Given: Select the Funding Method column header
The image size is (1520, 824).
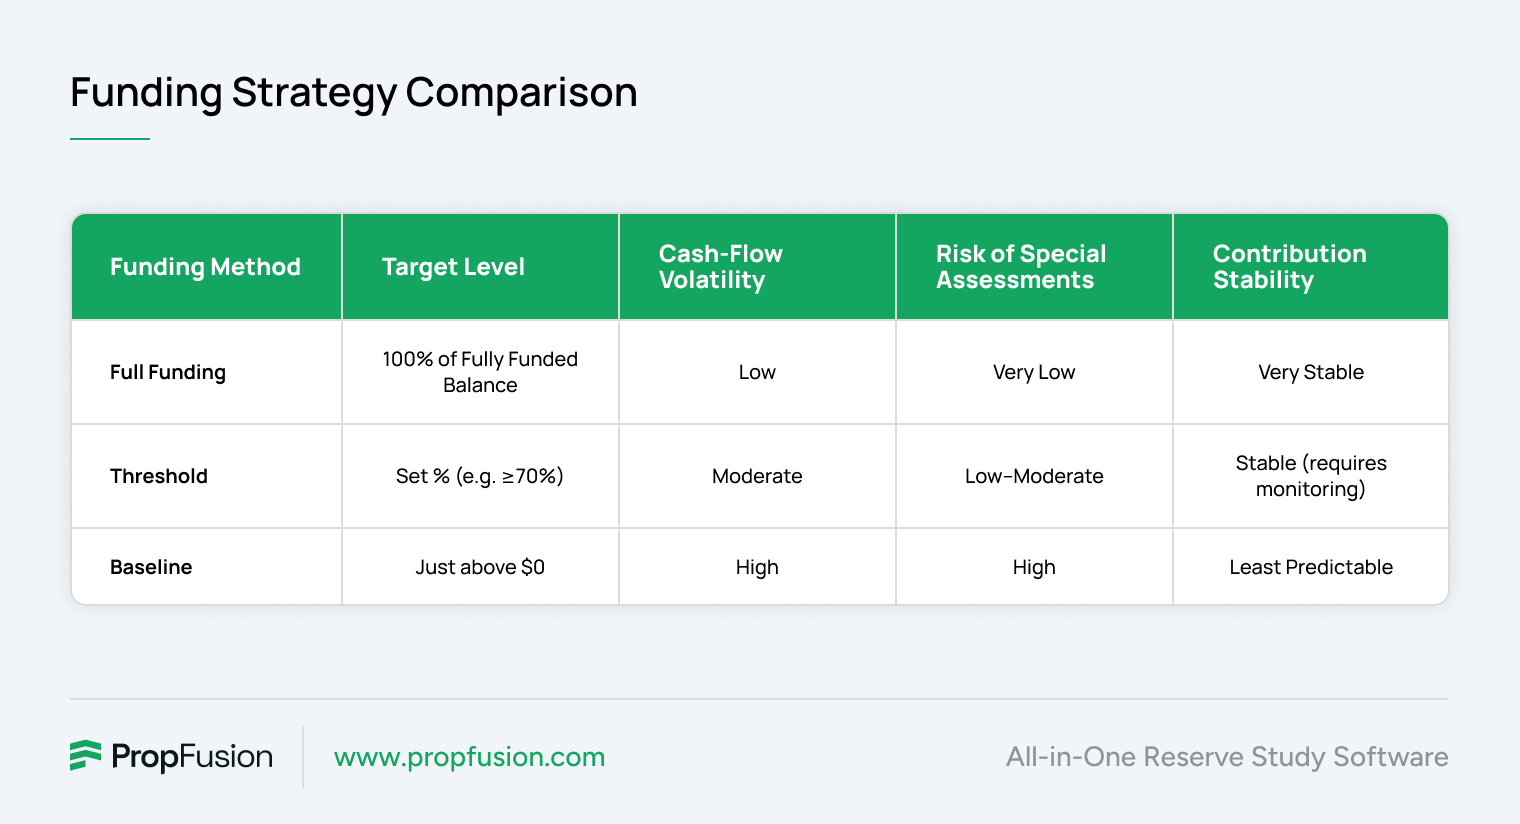Looking at the screenshot, I should pos(205,267).
